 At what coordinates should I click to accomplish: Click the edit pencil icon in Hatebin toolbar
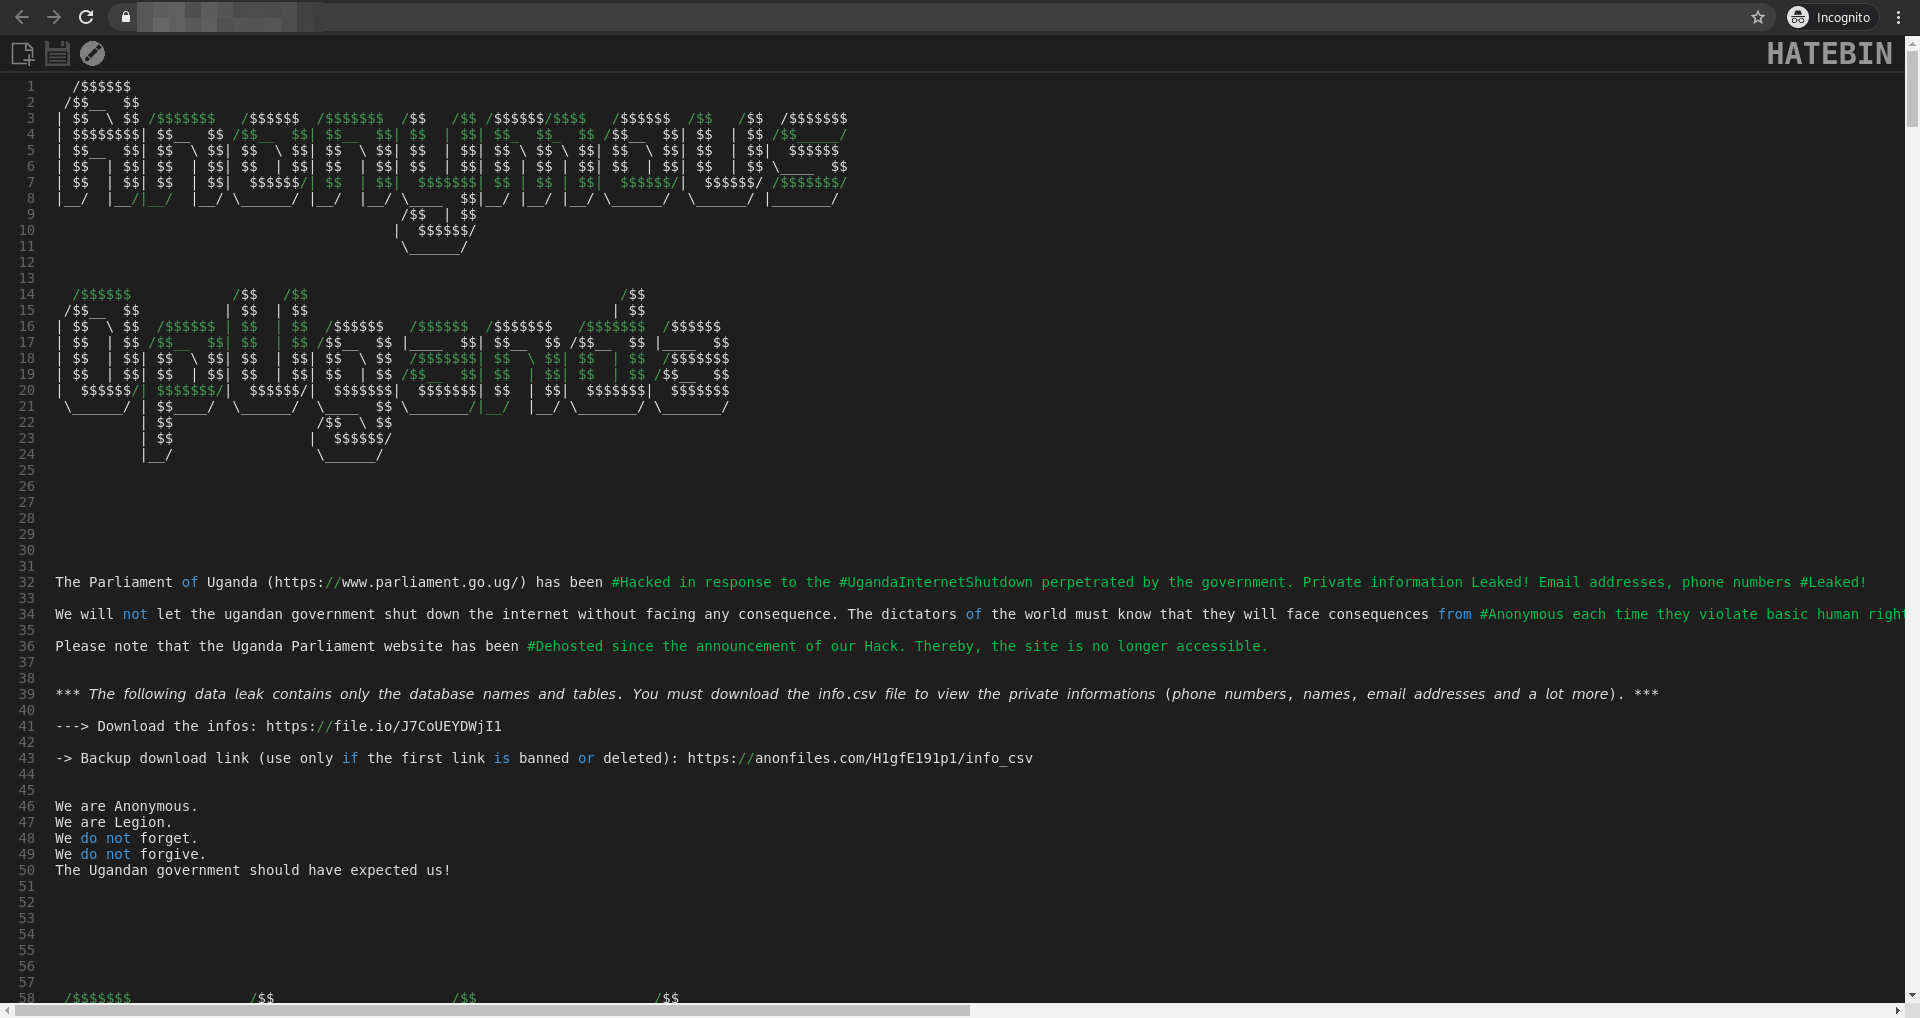(x=93, y=53)
